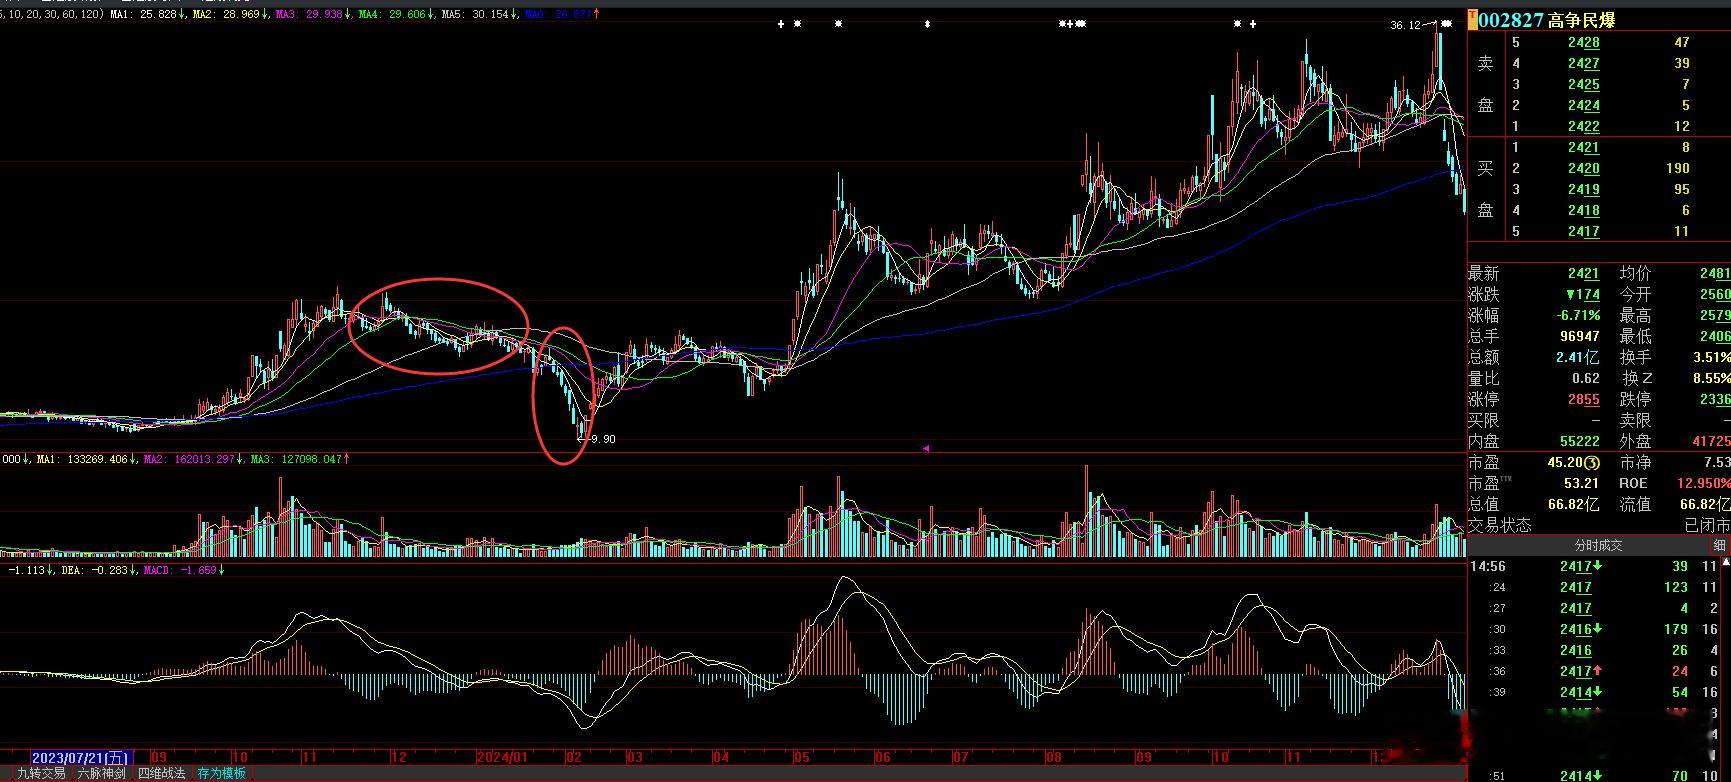Click sell level 5 price 2428
Image resolution: width=1731 pixels, height=782 pixels.
pos(1584,42)
